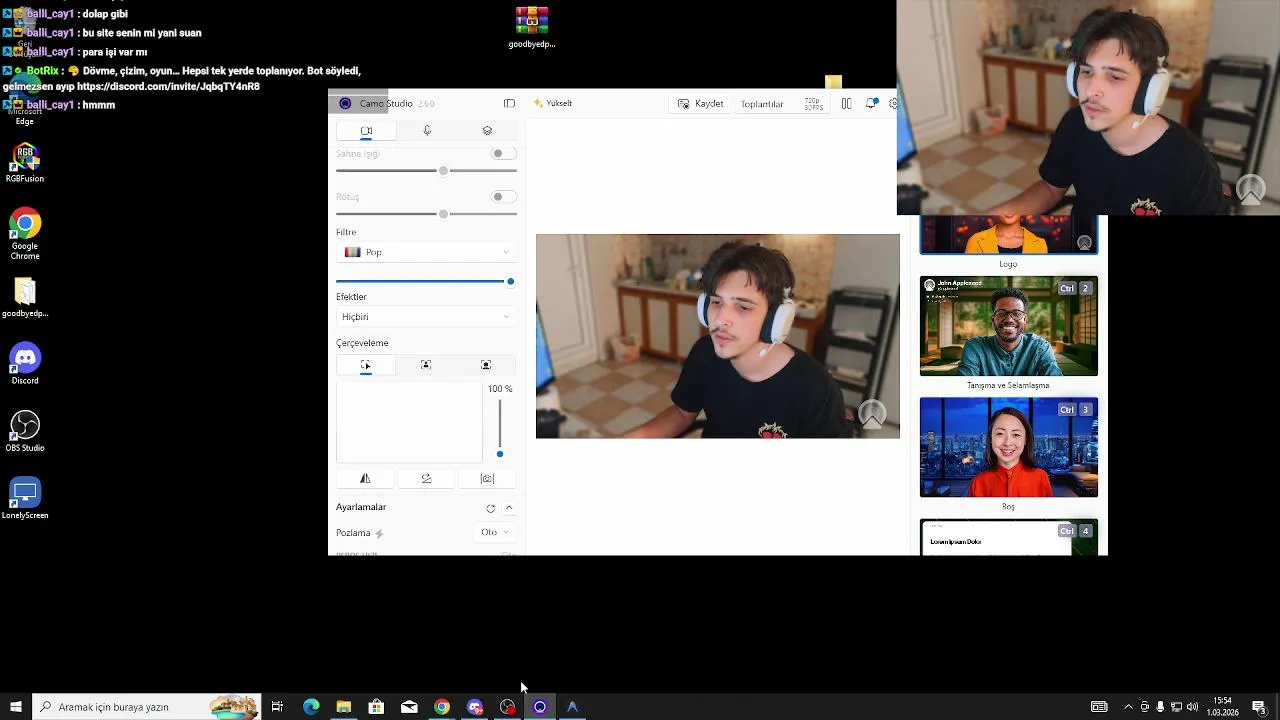
Task: Click the Windows Start button
Action: coord(16,707)
